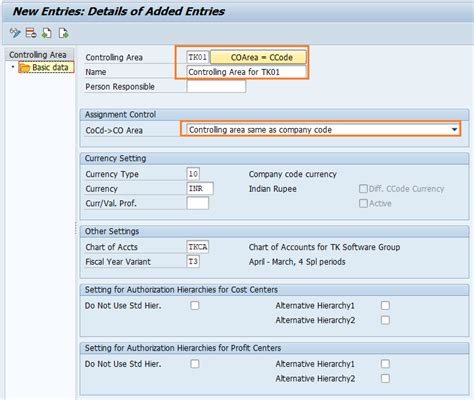Click the Name field for controlling area
This screenshot has width=474, height=400.
pyautogui.click(x=246, y=72)
